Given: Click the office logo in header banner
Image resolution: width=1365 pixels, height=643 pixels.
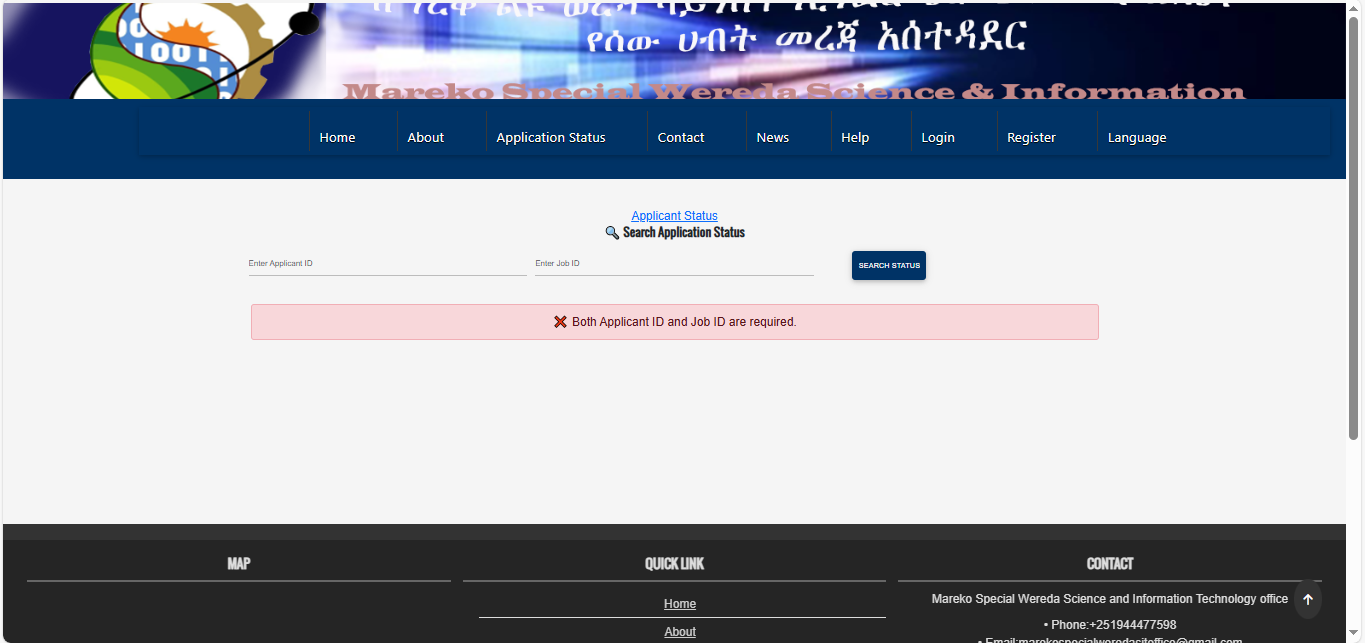Looking at the screenshot, I should (190, 50).
